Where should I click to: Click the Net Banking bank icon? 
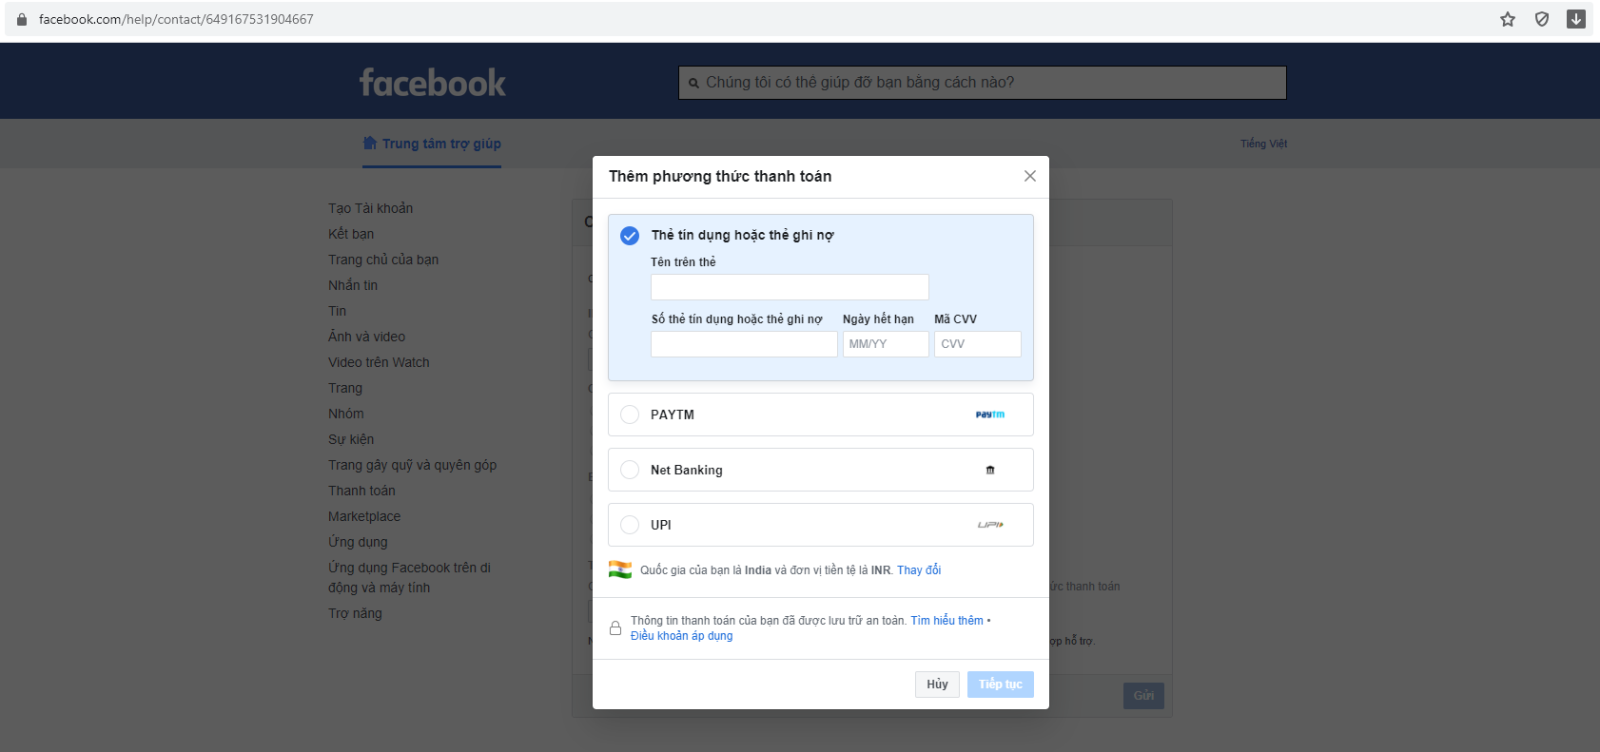tap(990, 470)
